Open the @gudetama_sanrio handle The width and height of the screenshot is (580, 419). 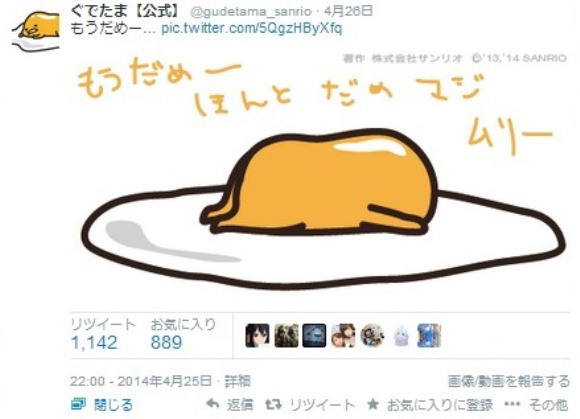tap(250, 11)
